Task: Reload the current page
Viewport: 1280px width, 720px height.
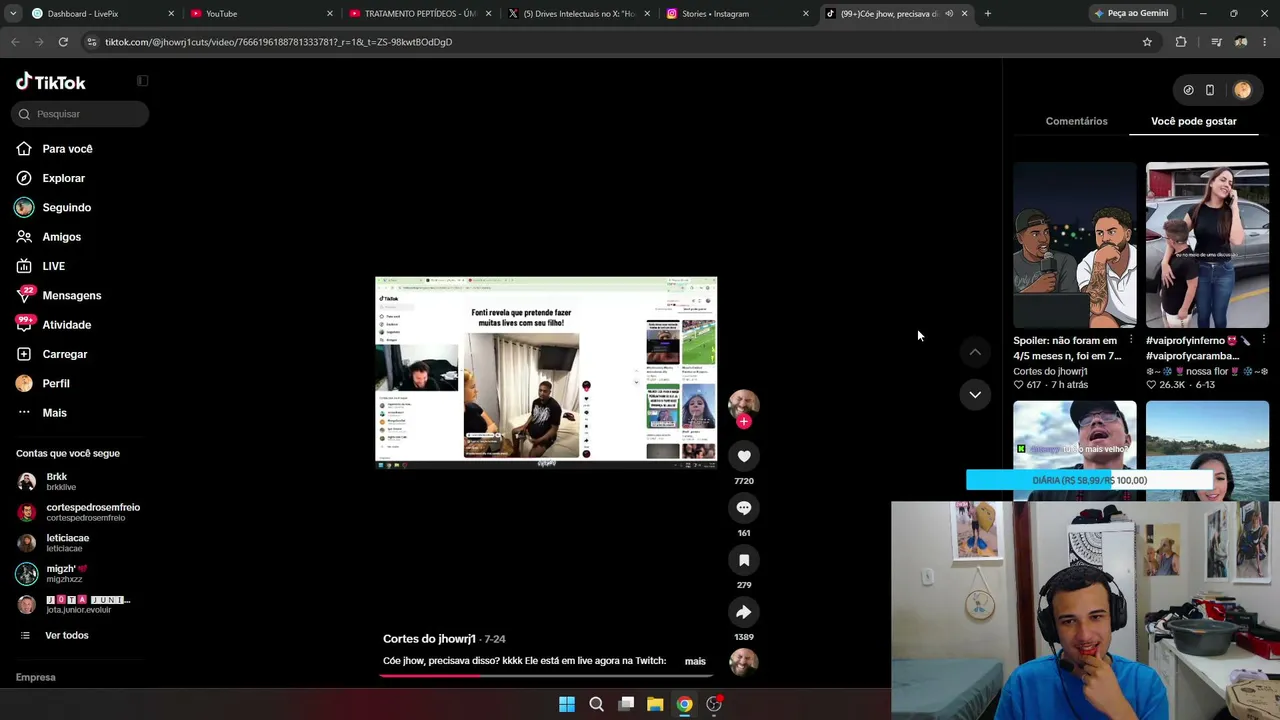Action: point(63,42)
